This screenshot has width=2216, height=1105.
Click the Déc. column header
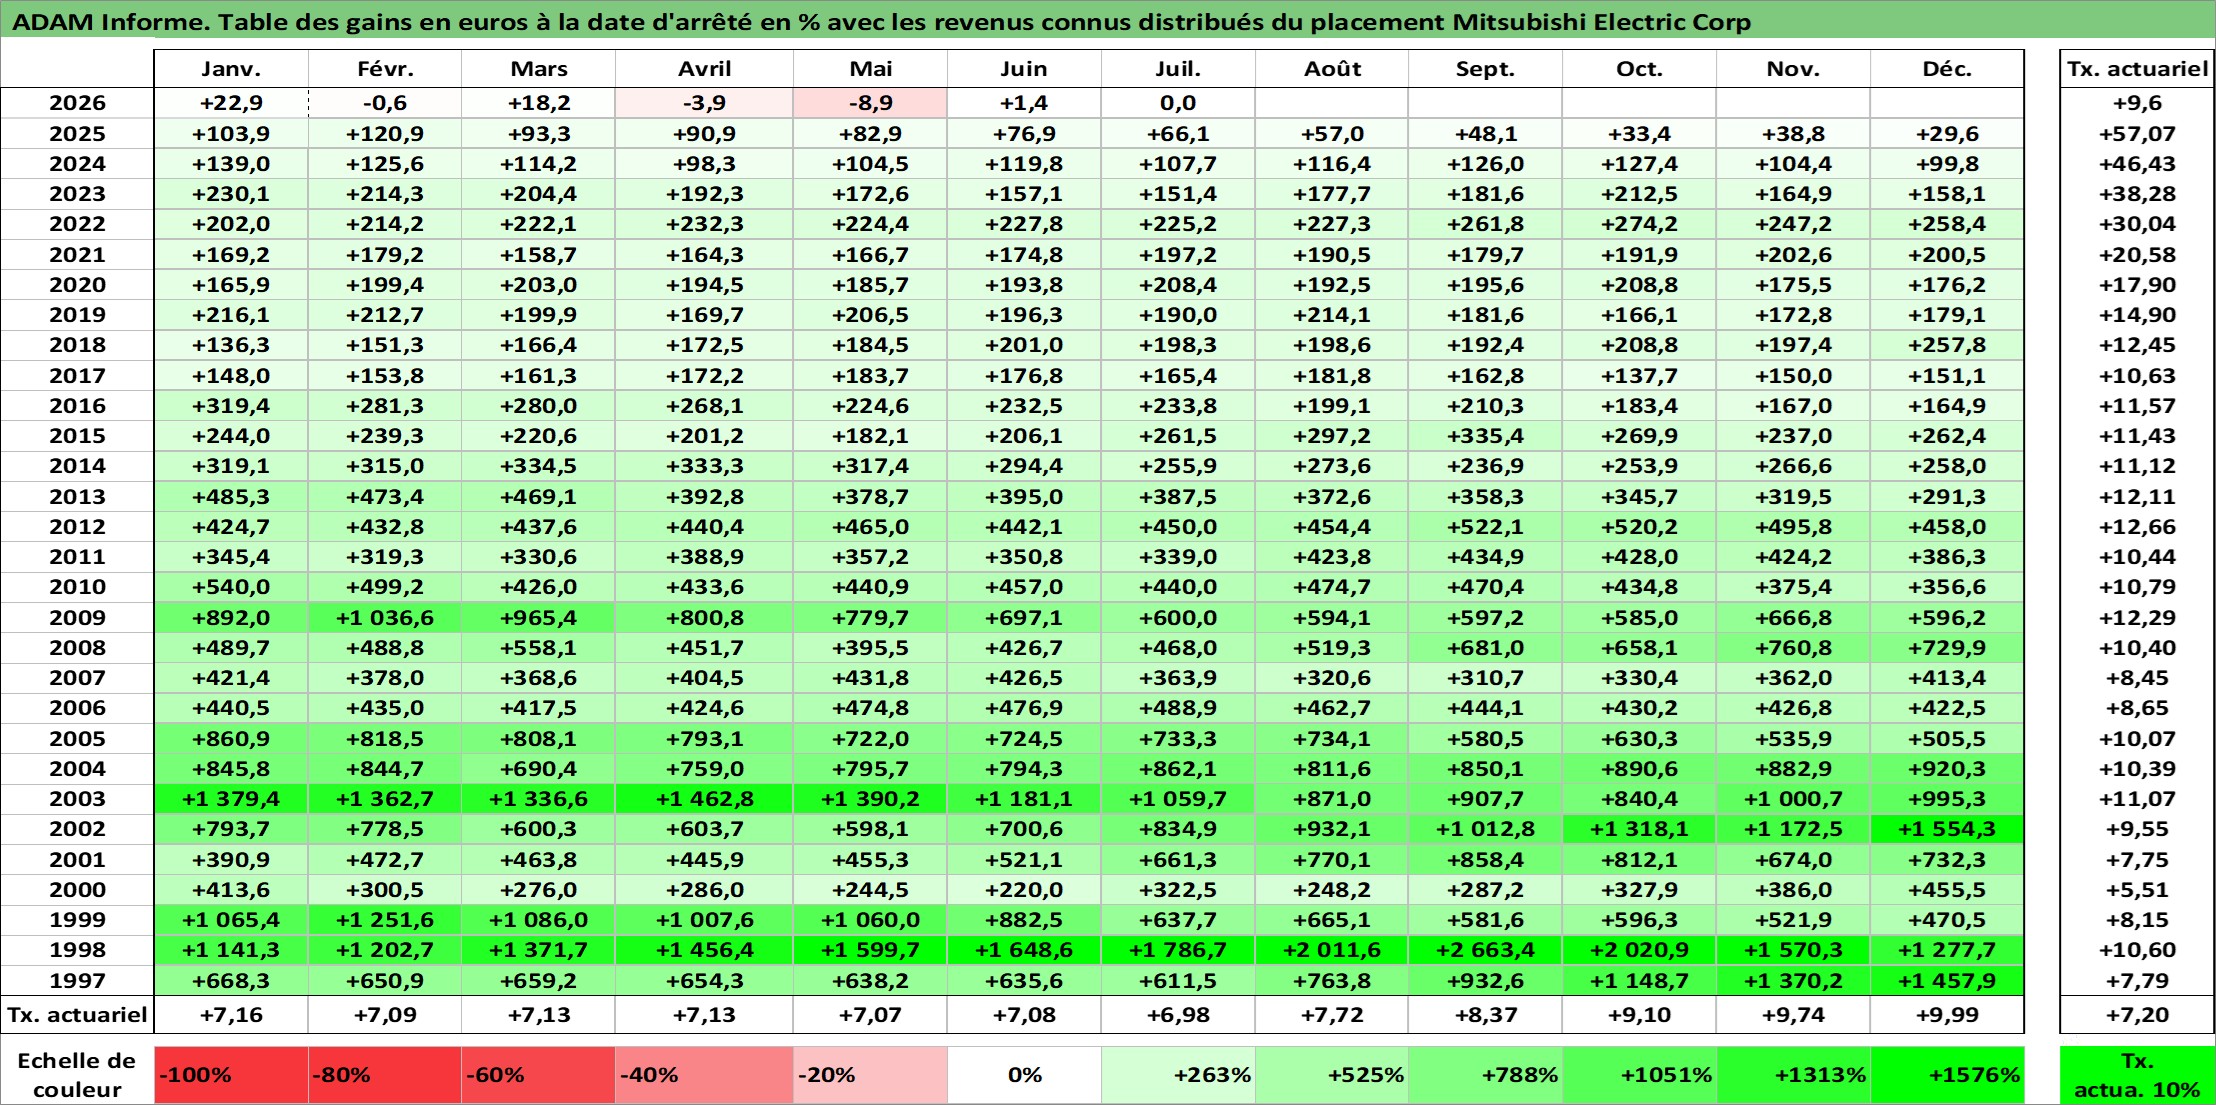tap(1947, 69)
